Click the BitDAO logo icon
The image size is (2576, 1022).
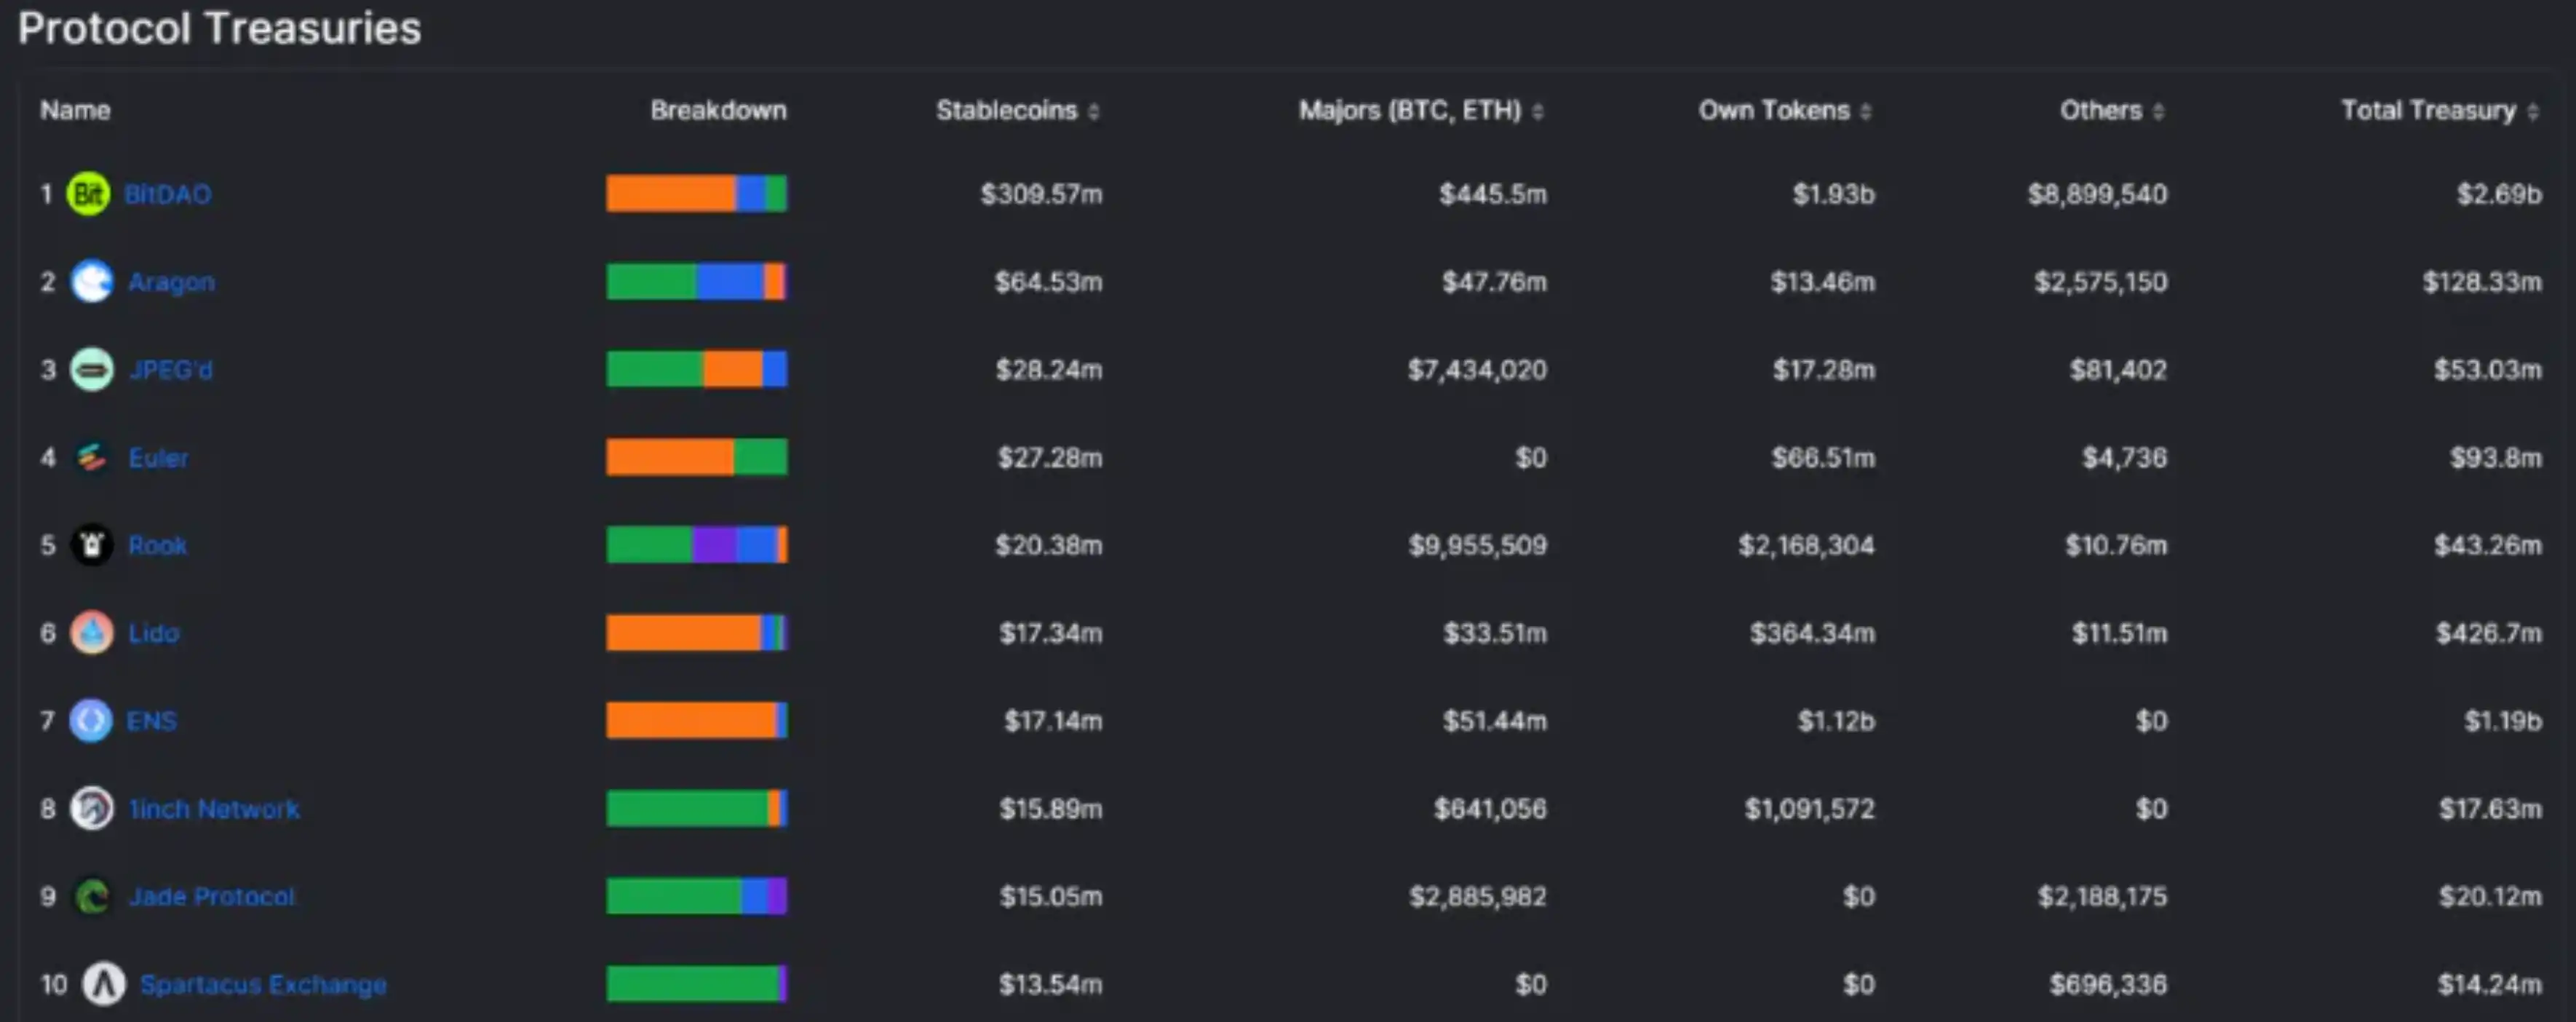pyautogui.click(x=88, y=194)
